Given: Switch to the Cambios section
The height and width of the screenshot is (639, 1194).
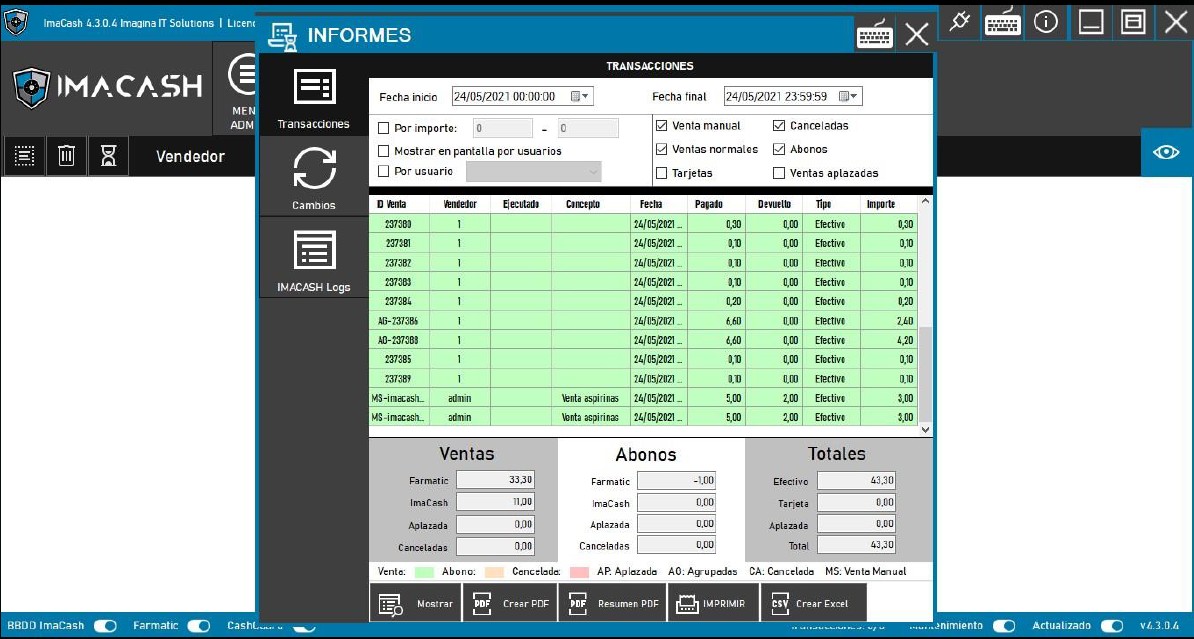Looking at the screenshot, I should pyautogui.click(x=313, y=177).
